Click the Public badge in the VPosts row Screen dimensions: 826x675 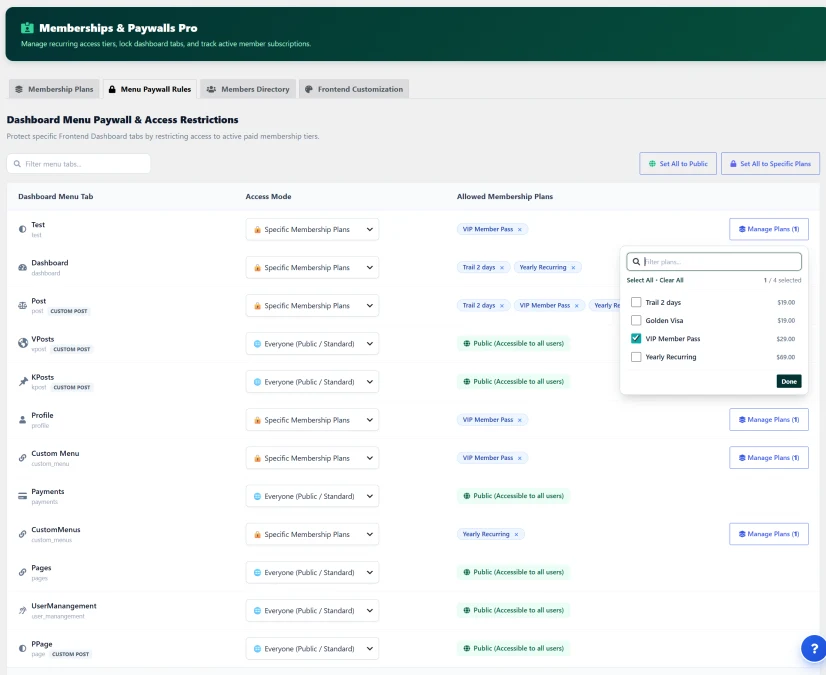(x=513, y=344)
